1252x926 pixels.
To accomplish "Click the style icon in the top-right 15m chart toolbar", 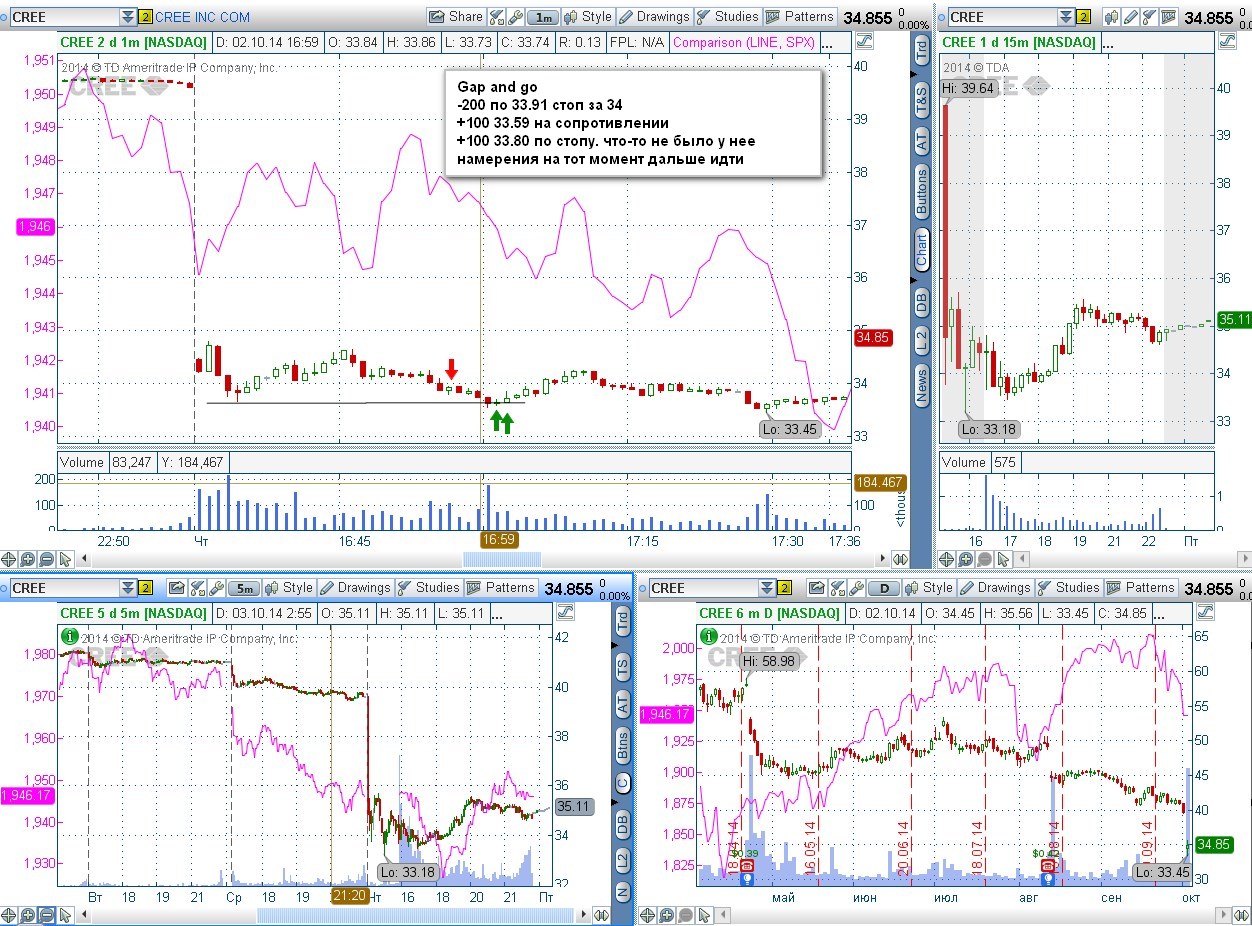I will [1111, 17].
